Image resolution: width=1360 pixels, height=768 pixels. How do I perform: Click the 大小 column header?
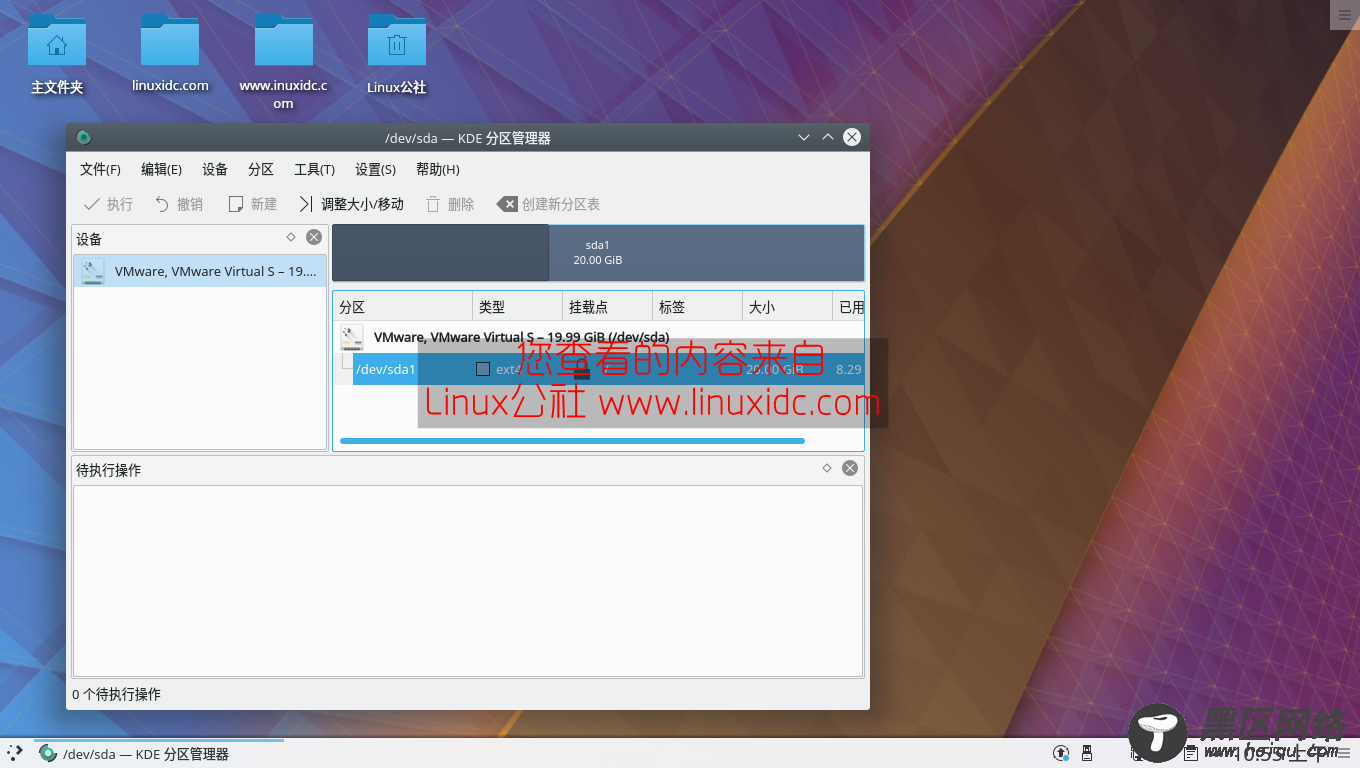coord(787,307)
